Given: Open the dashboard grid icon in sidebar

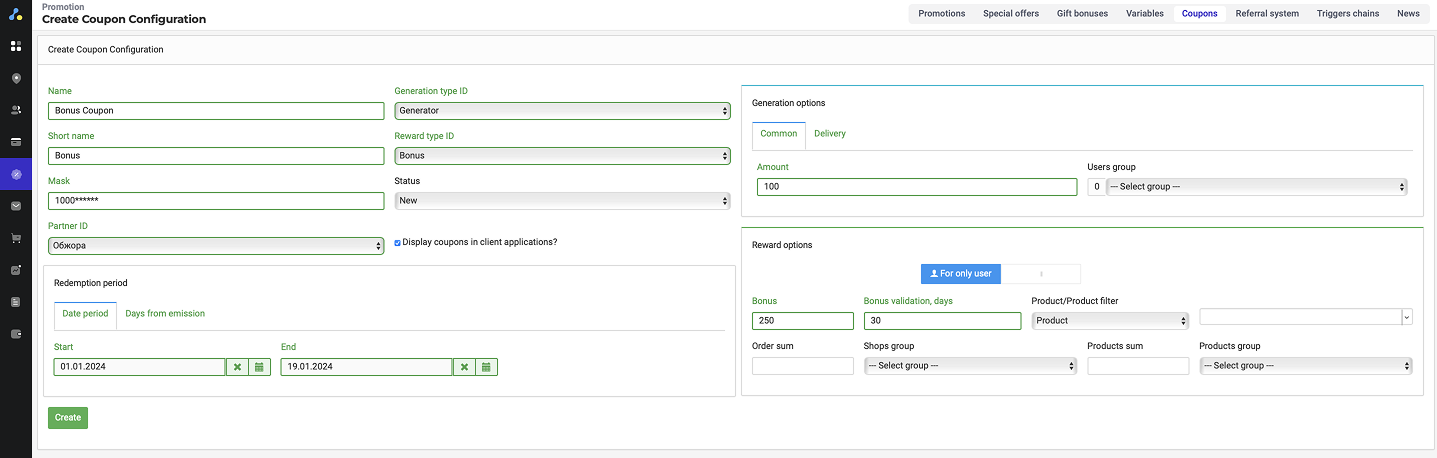Looking at the screenshot, I should 16,46.
